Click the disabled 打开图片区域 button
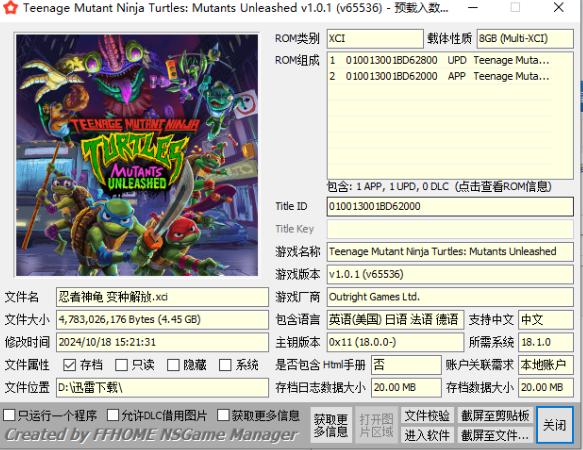Image resolution: width=583 pixels, height=450 pixels. 376,425
